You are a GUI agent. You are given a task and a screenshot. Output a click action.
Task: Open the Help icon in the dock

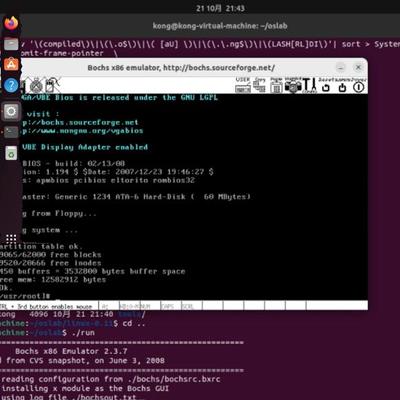[x=11, y=85]
